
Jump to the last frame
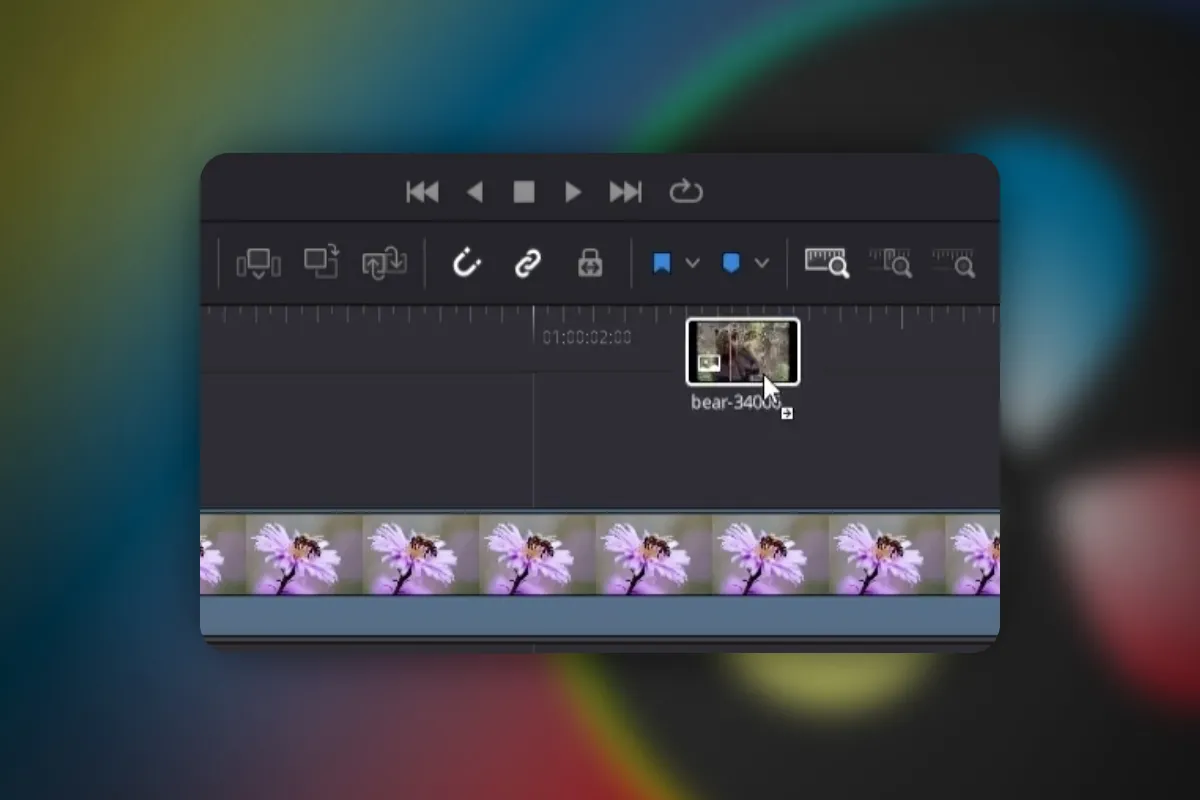click(626, 192)
